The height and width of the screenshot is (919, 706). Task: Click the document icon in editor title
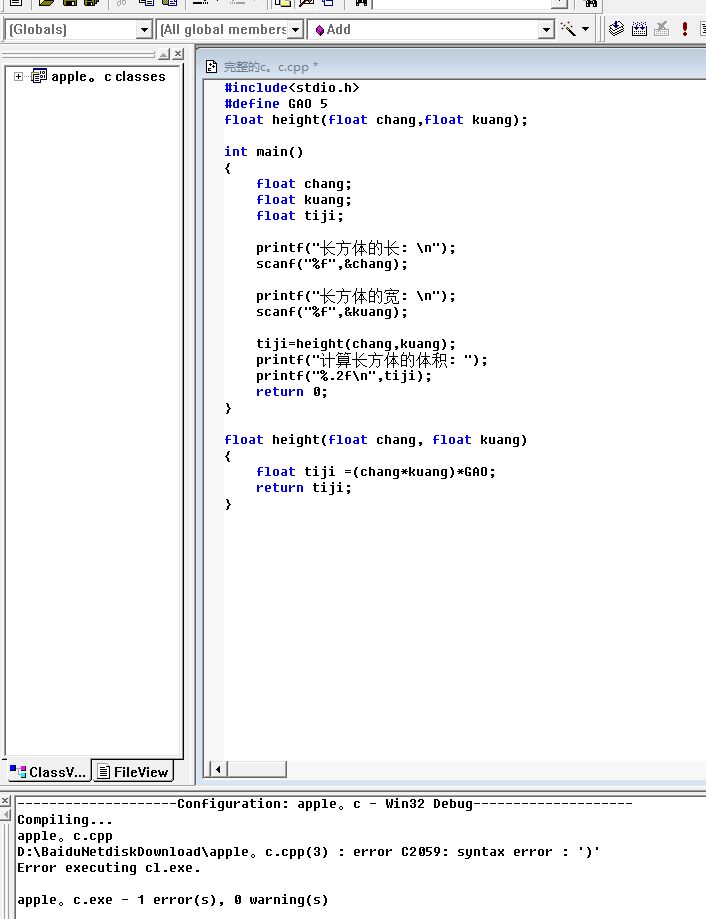pos(212,67)
